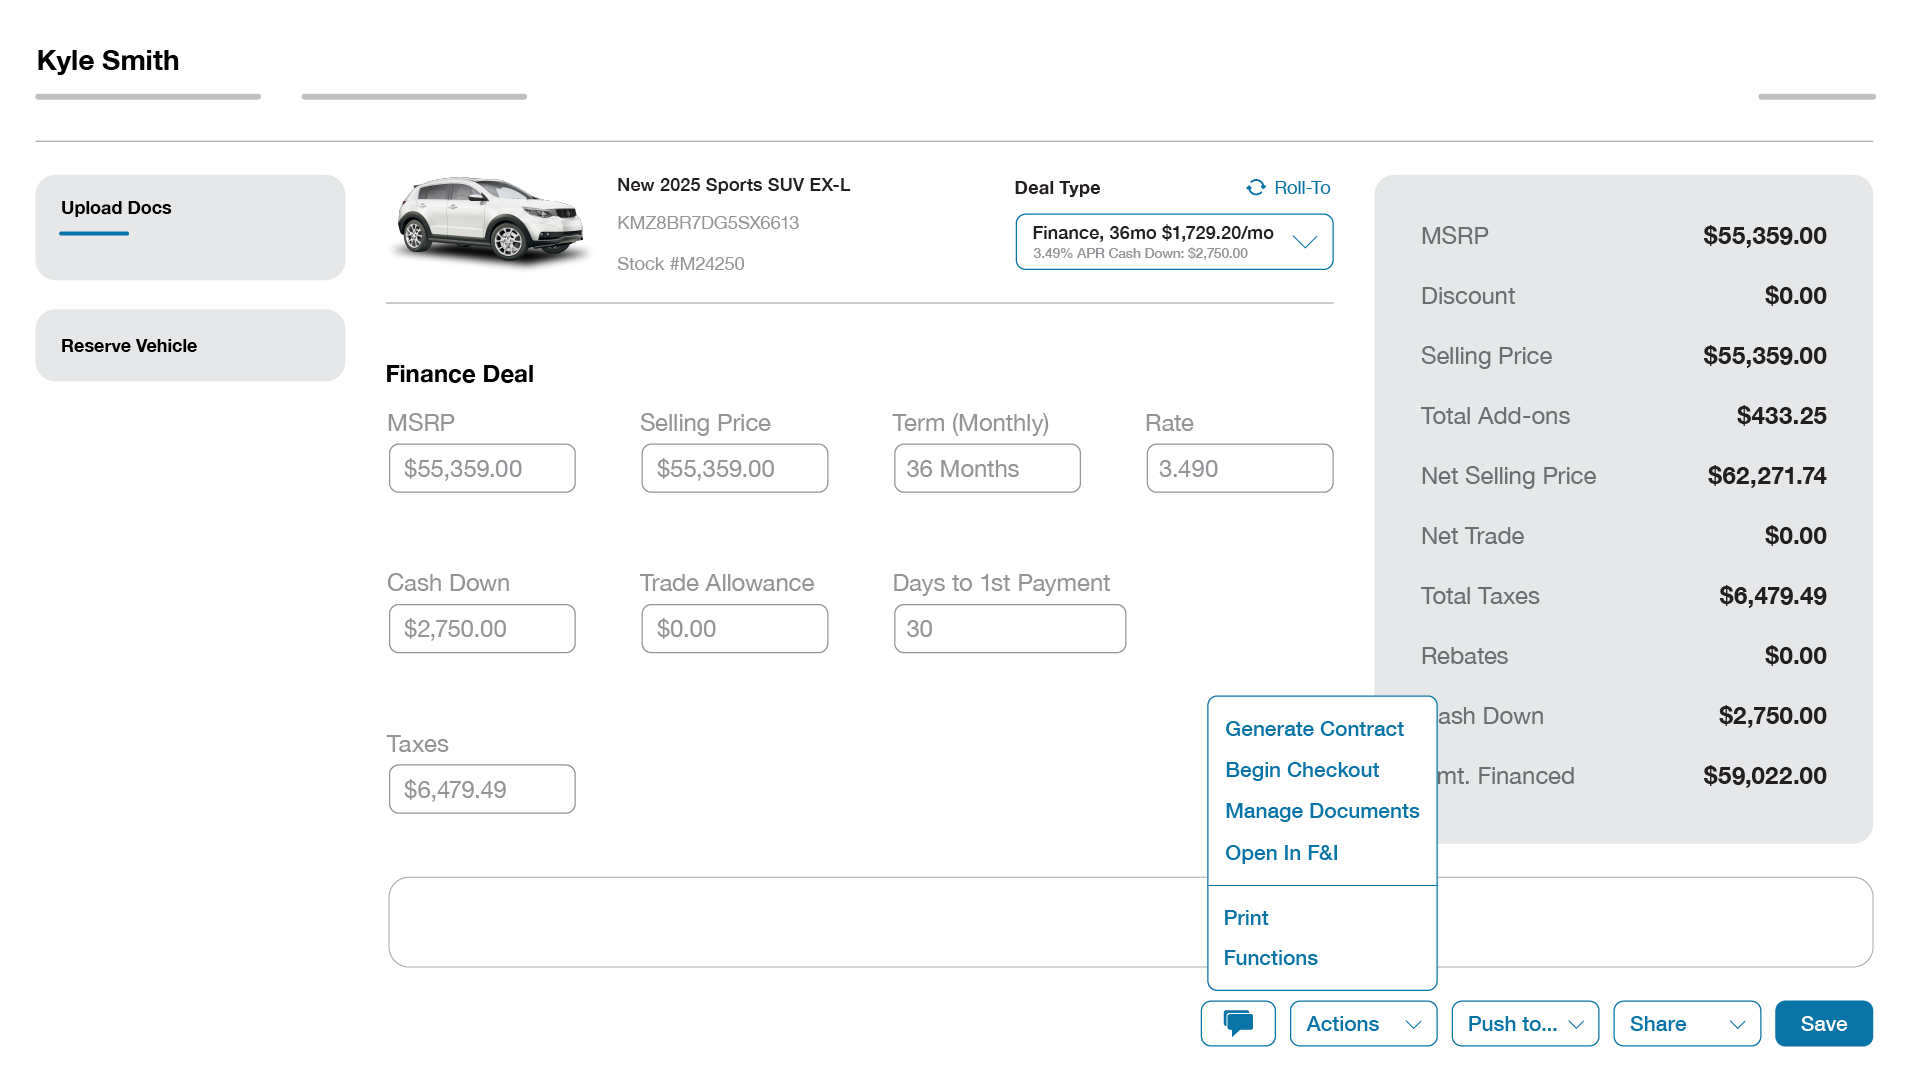Select Generate Contract from the menu
1920x1080 pixels.
(x=1313, y=729)
